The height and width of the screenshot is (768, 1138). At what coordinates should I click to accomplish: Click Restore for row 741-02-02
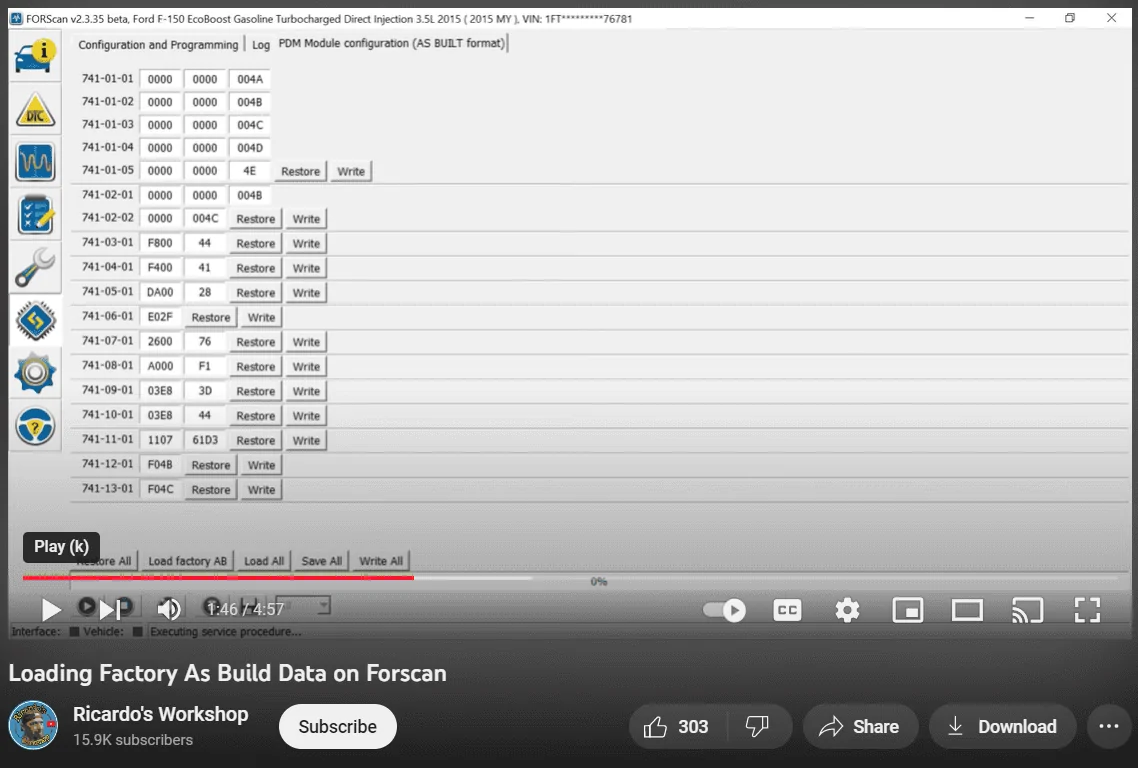coord(255,219)
